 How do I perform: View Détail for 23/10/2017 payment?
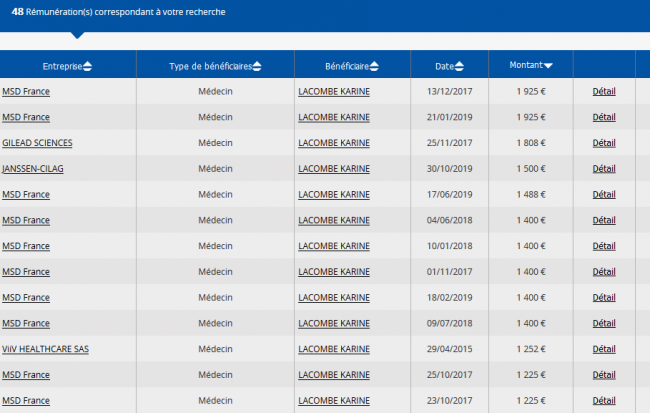click(604, 401)
